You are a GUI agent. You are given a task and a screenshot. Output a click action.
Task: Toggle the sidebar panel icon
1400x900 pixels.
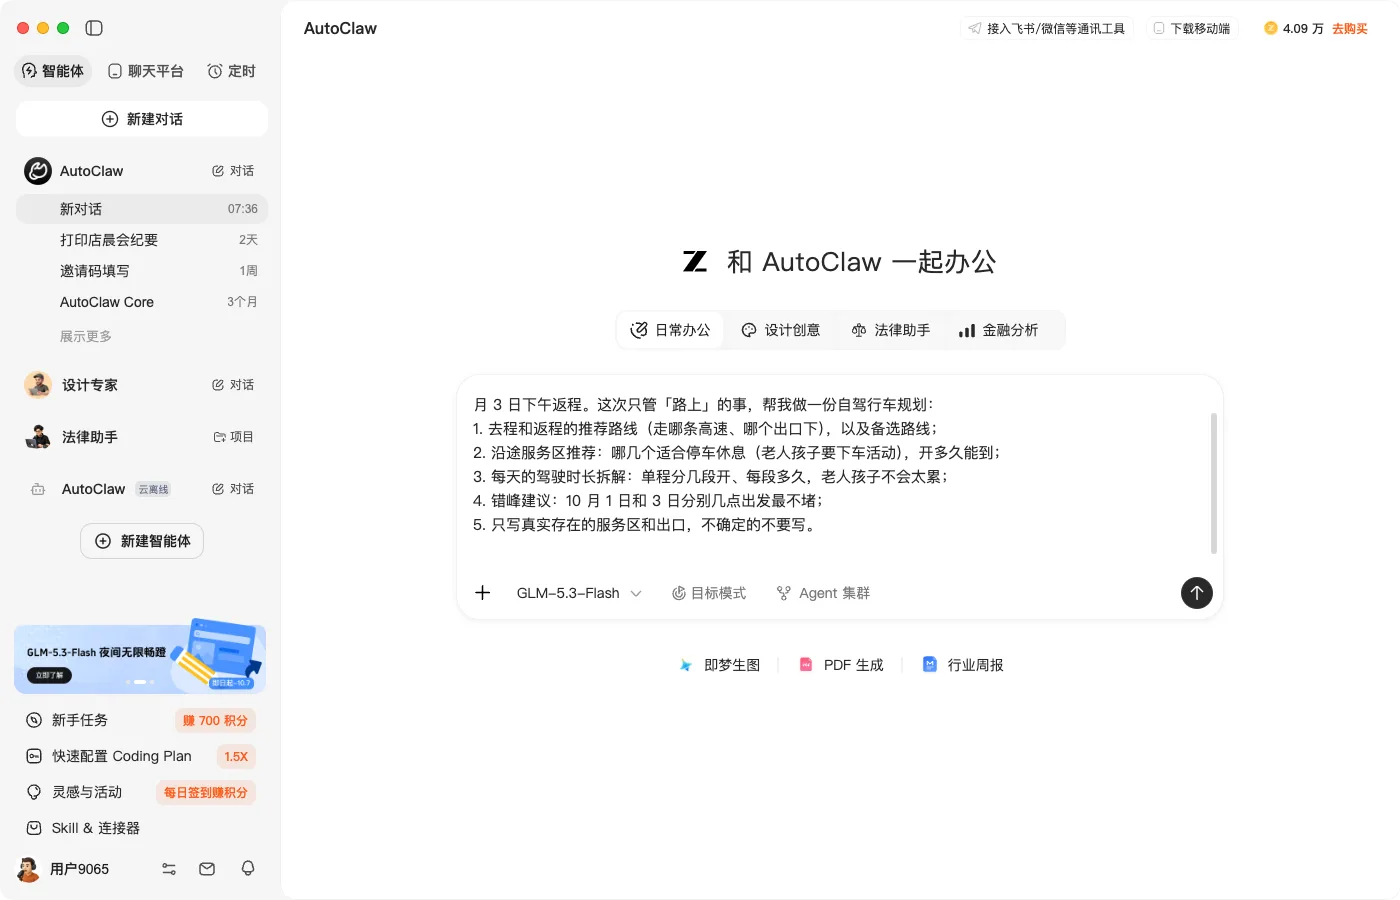coord(94,28)
